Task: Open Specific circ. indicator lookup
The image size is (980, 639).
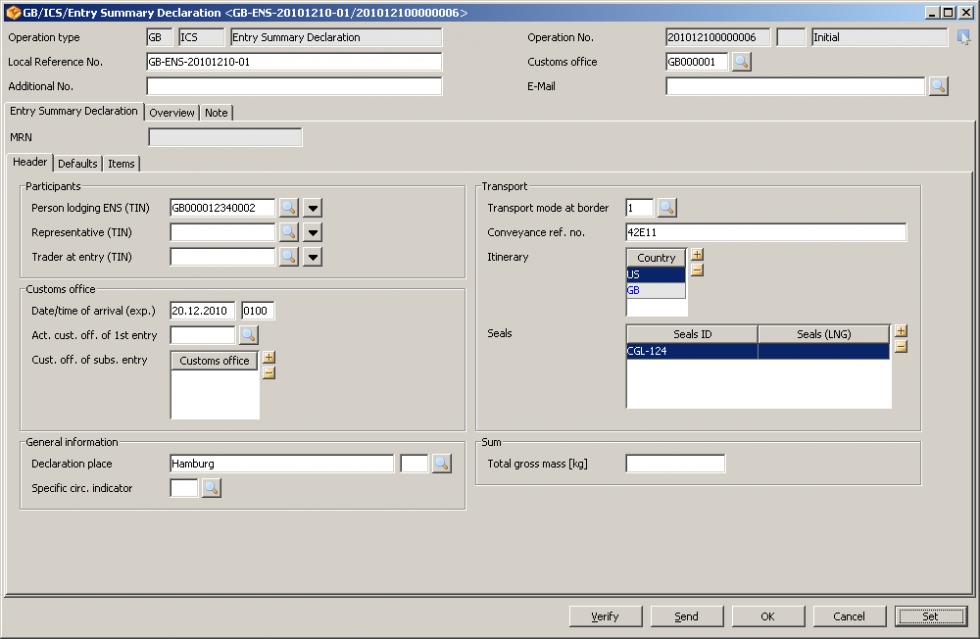Action: click(211, 488)
